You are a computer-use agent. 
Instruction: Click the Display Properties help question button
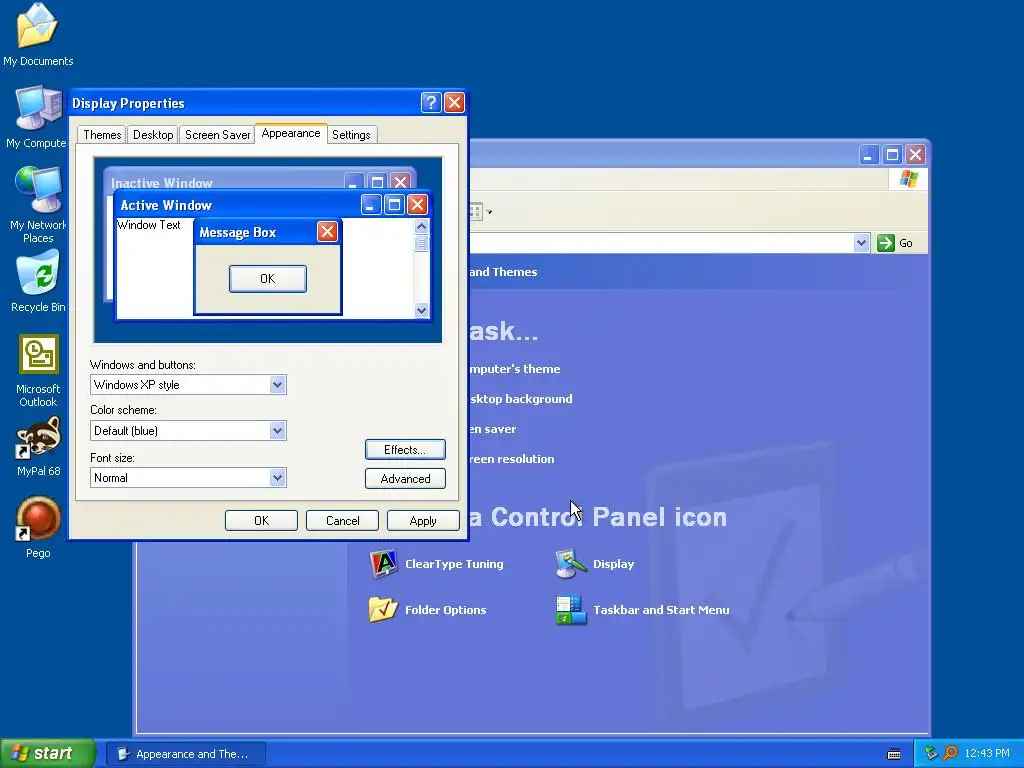(431, 103)
